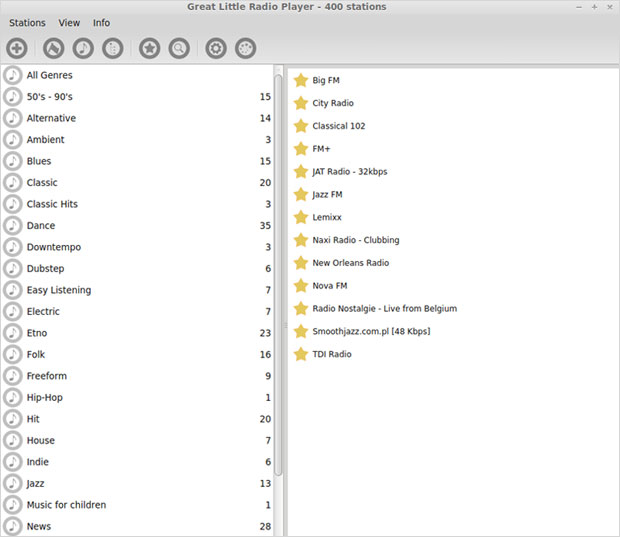Click note icon beside Dubstep
The height and width of the screenshot is (537, 620).
(13, 268)
